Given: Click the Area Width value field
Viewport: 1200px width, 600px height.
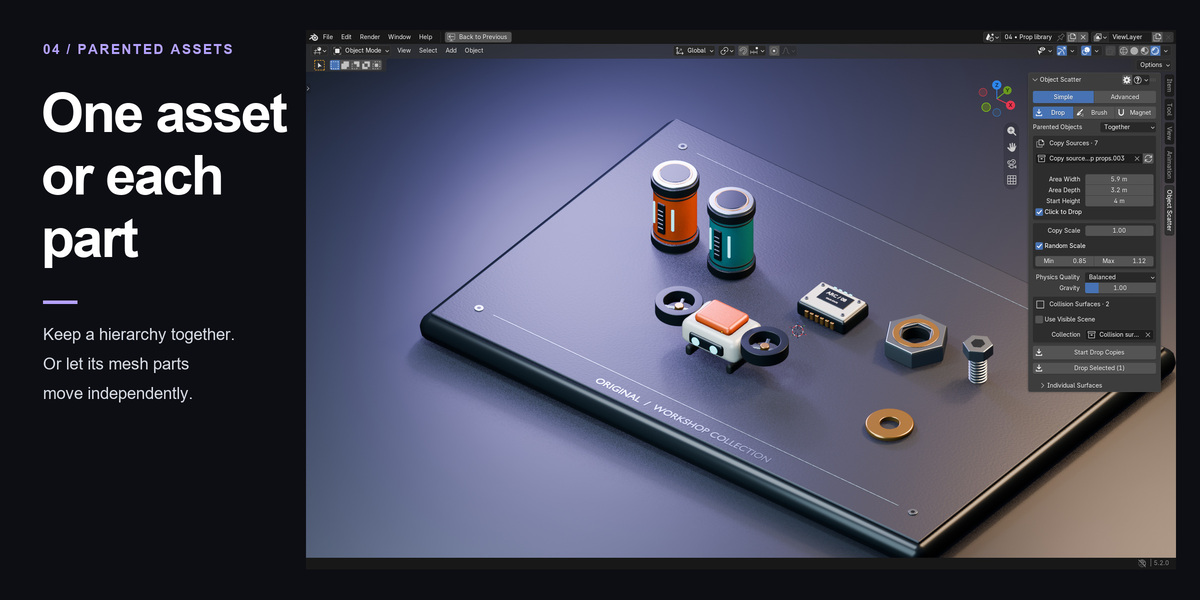Looking at the screenshot, I should pyautogui.click(x=1120, y=179).
